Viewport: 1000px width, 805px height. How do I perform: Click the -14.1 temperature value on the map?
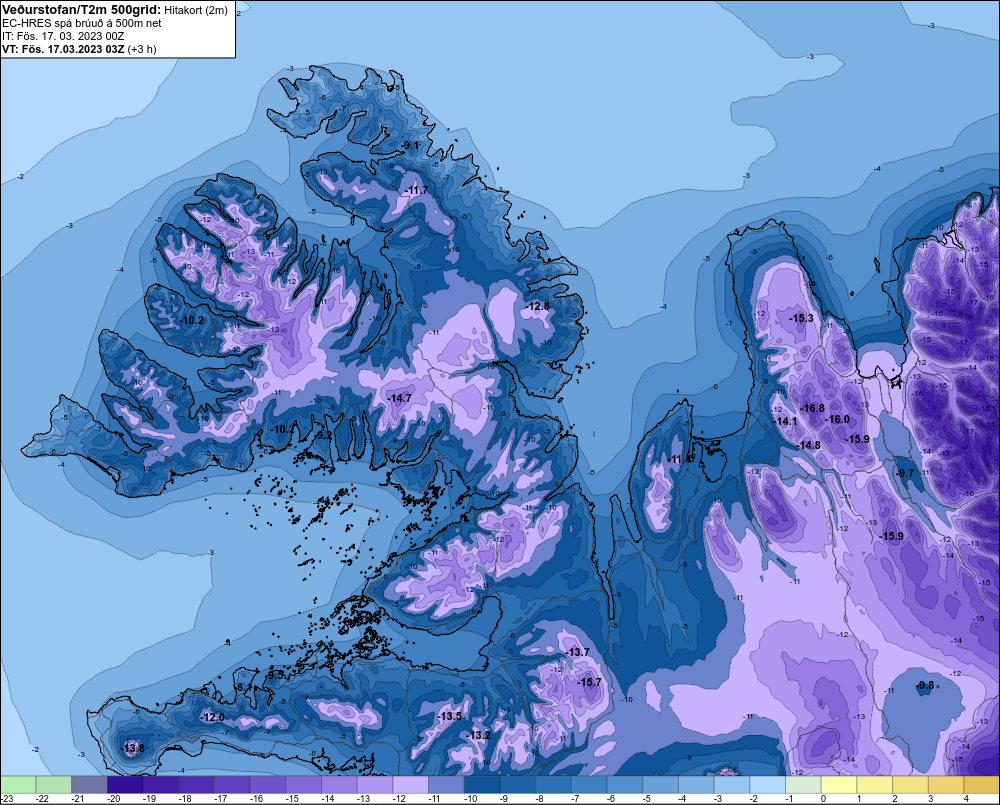pos(786,421)
